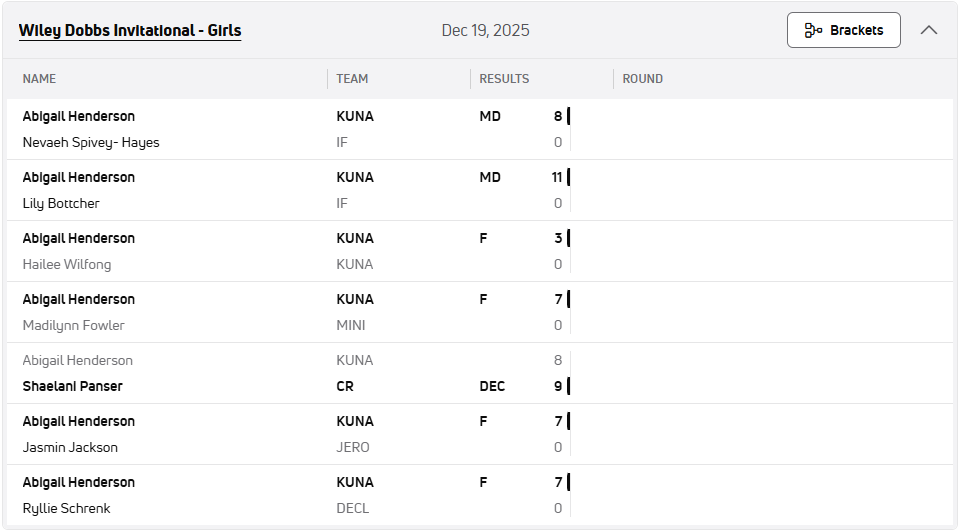Click the JERO team name

pyautogui.click(x=353, y=447)
